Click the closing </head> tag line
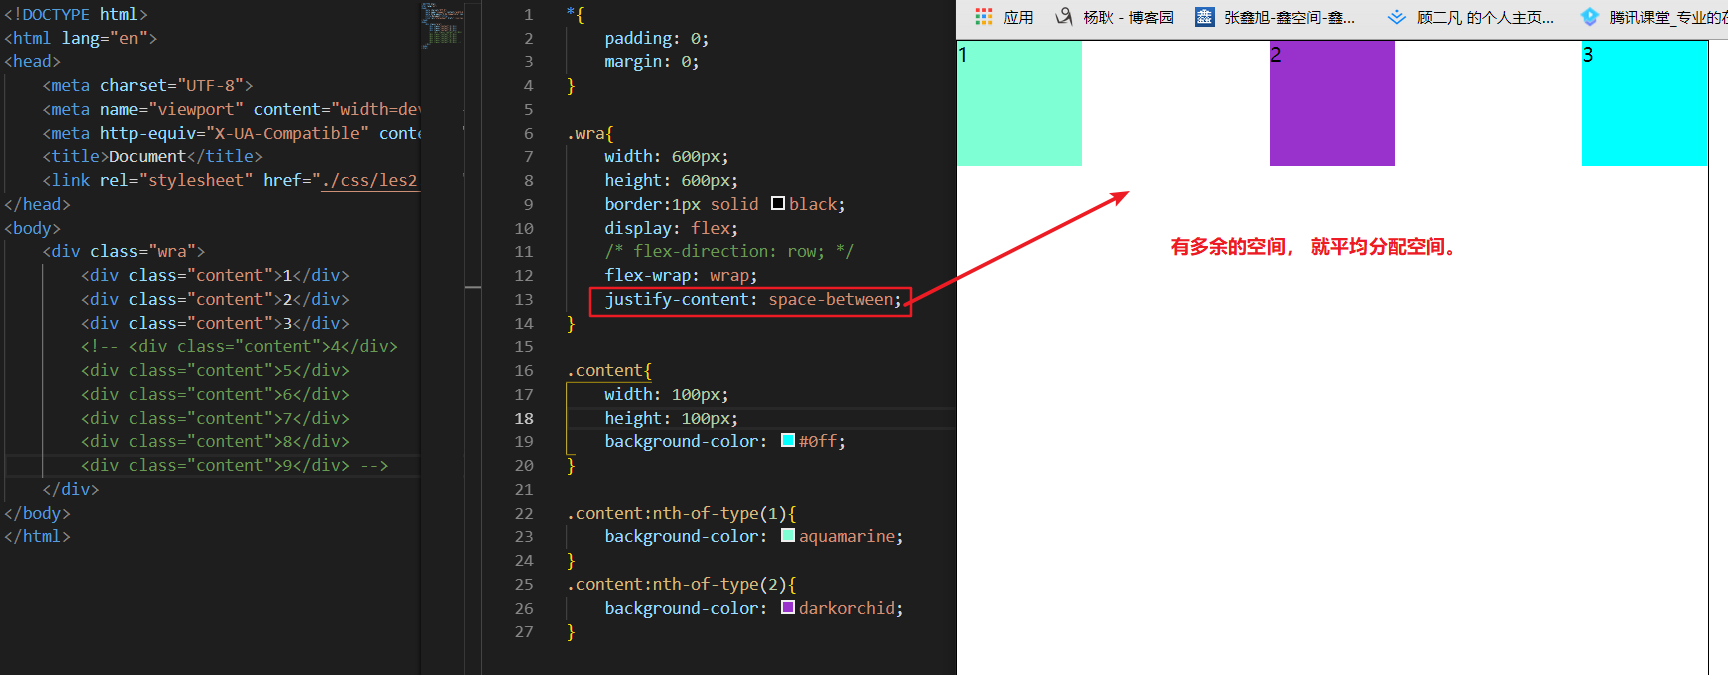Screen dimensions: 1728x675 click(37, 204)
